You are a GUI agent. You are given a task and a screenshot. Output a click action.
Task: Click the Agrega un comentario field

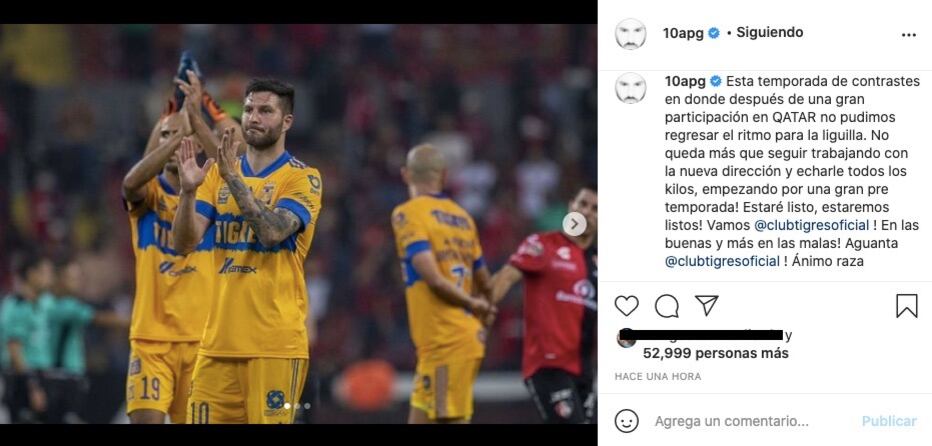[732, 422]
